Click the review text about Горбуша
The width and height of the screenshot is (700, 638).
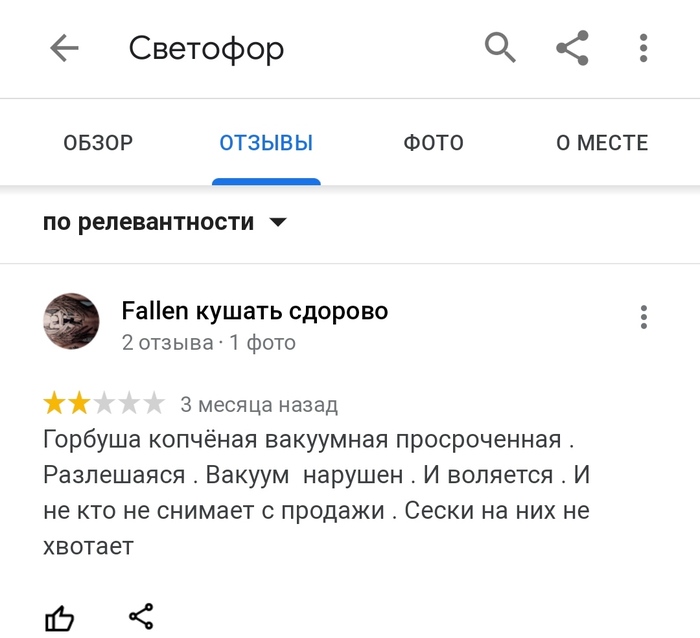pyautogui.click(x=317, y=492)
